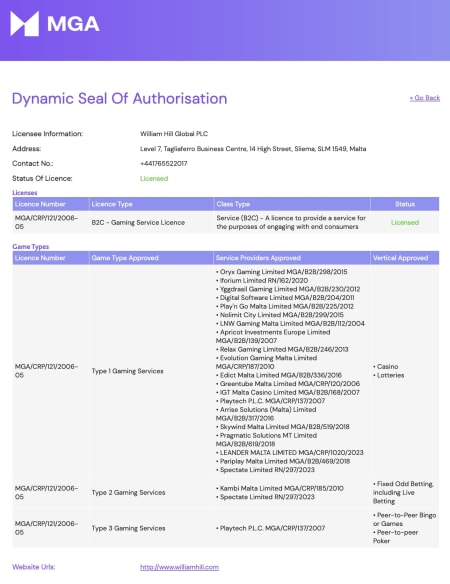The width and height of the screenshot is (450, 584).
Task: Click IGT Malta Casino Limited entry
Action: coord(288,392)
